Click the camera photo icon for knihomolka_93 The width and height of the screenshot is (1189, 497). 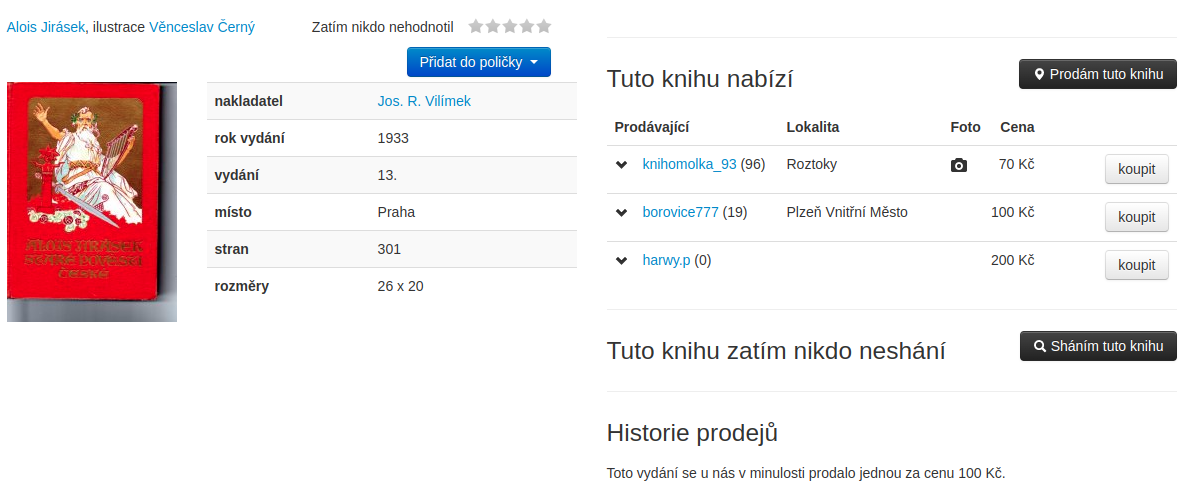tap(958, 165)
